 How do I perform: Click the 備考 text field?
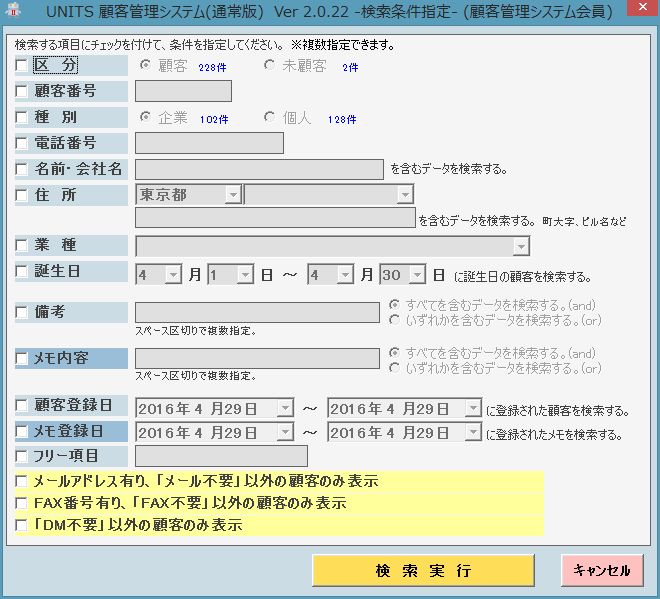257,312
